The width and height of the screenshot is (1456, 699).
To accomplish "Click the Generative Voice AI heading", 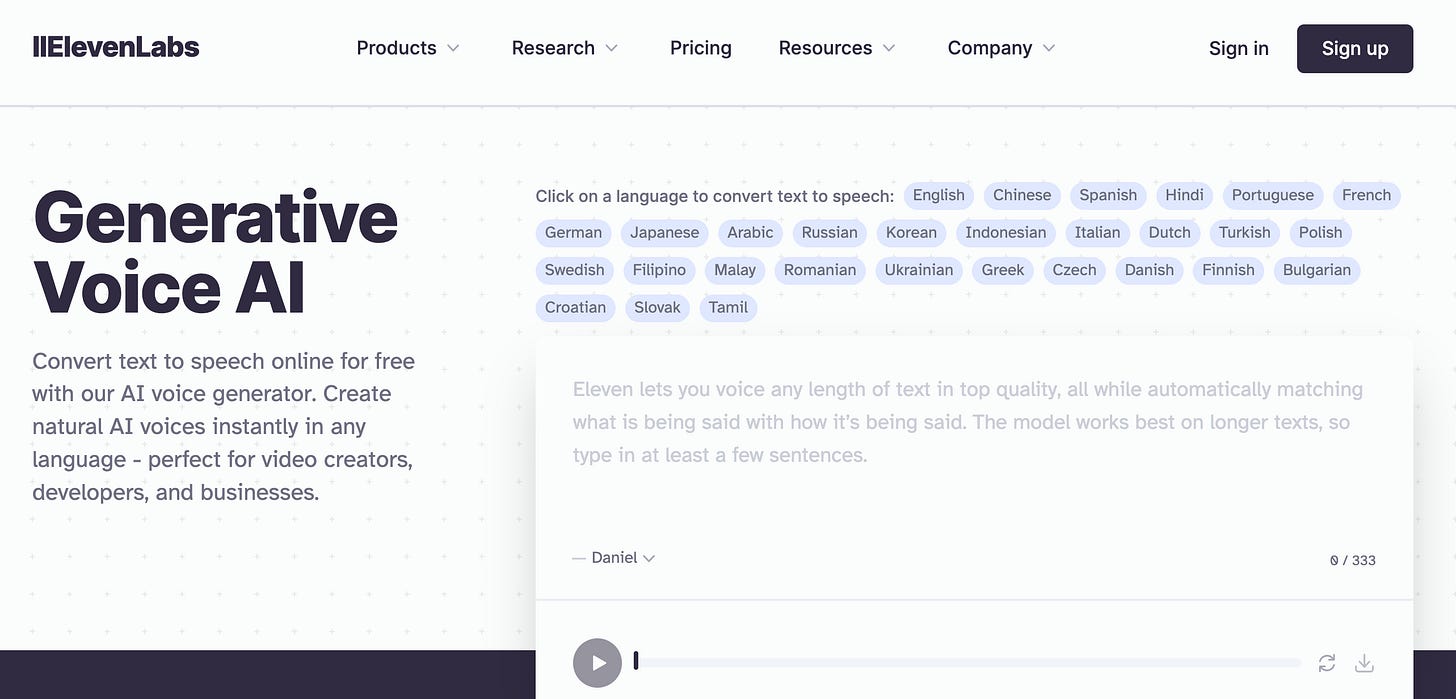I will [x=216, y=253].
